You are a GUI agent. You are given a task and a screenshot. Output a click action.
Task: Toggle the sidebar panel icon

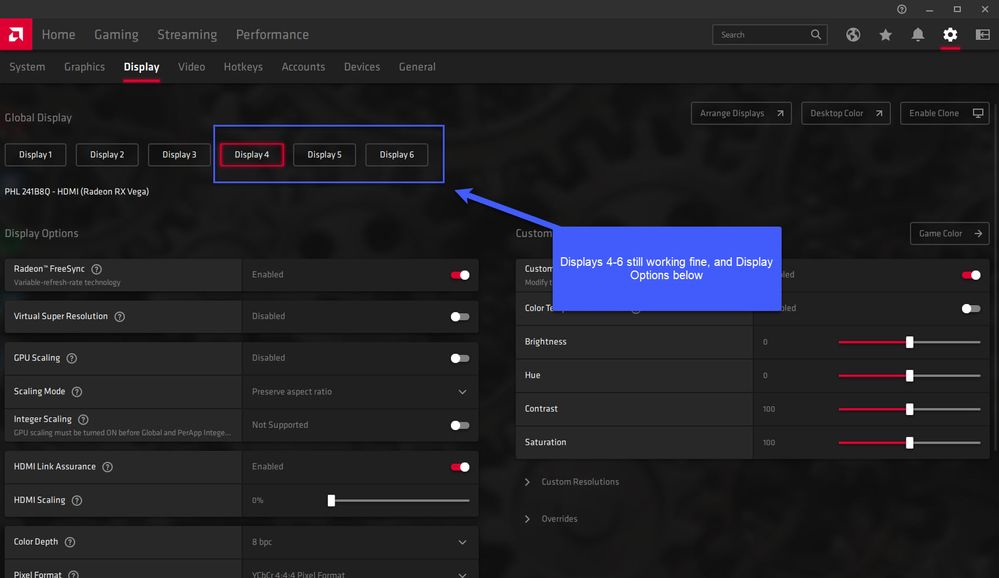[x=982, y=34]
